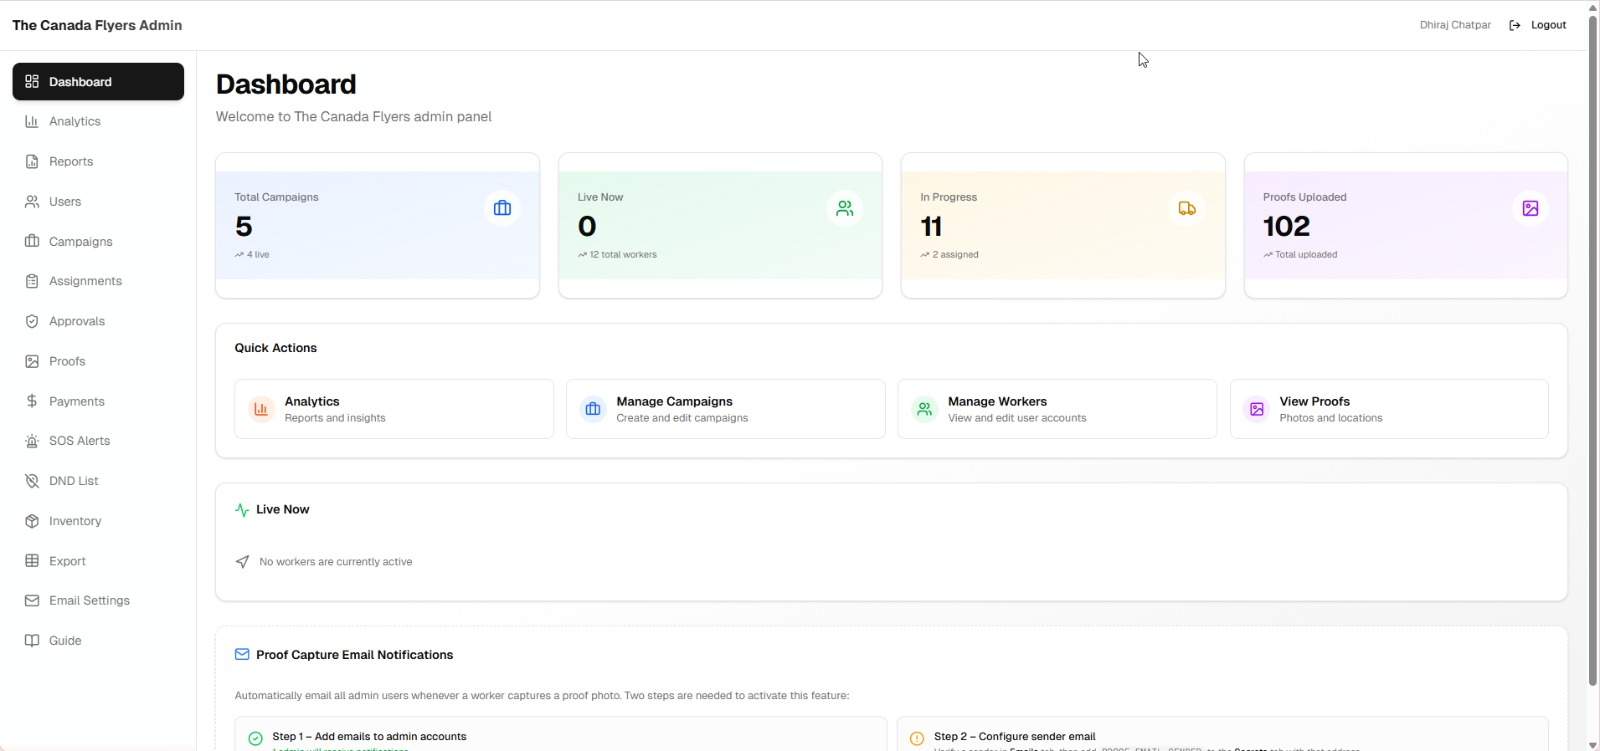Click the Payments dollar icon in sidebar
This screenshot has width=1600, height=751.
click(x=32, y=402)
